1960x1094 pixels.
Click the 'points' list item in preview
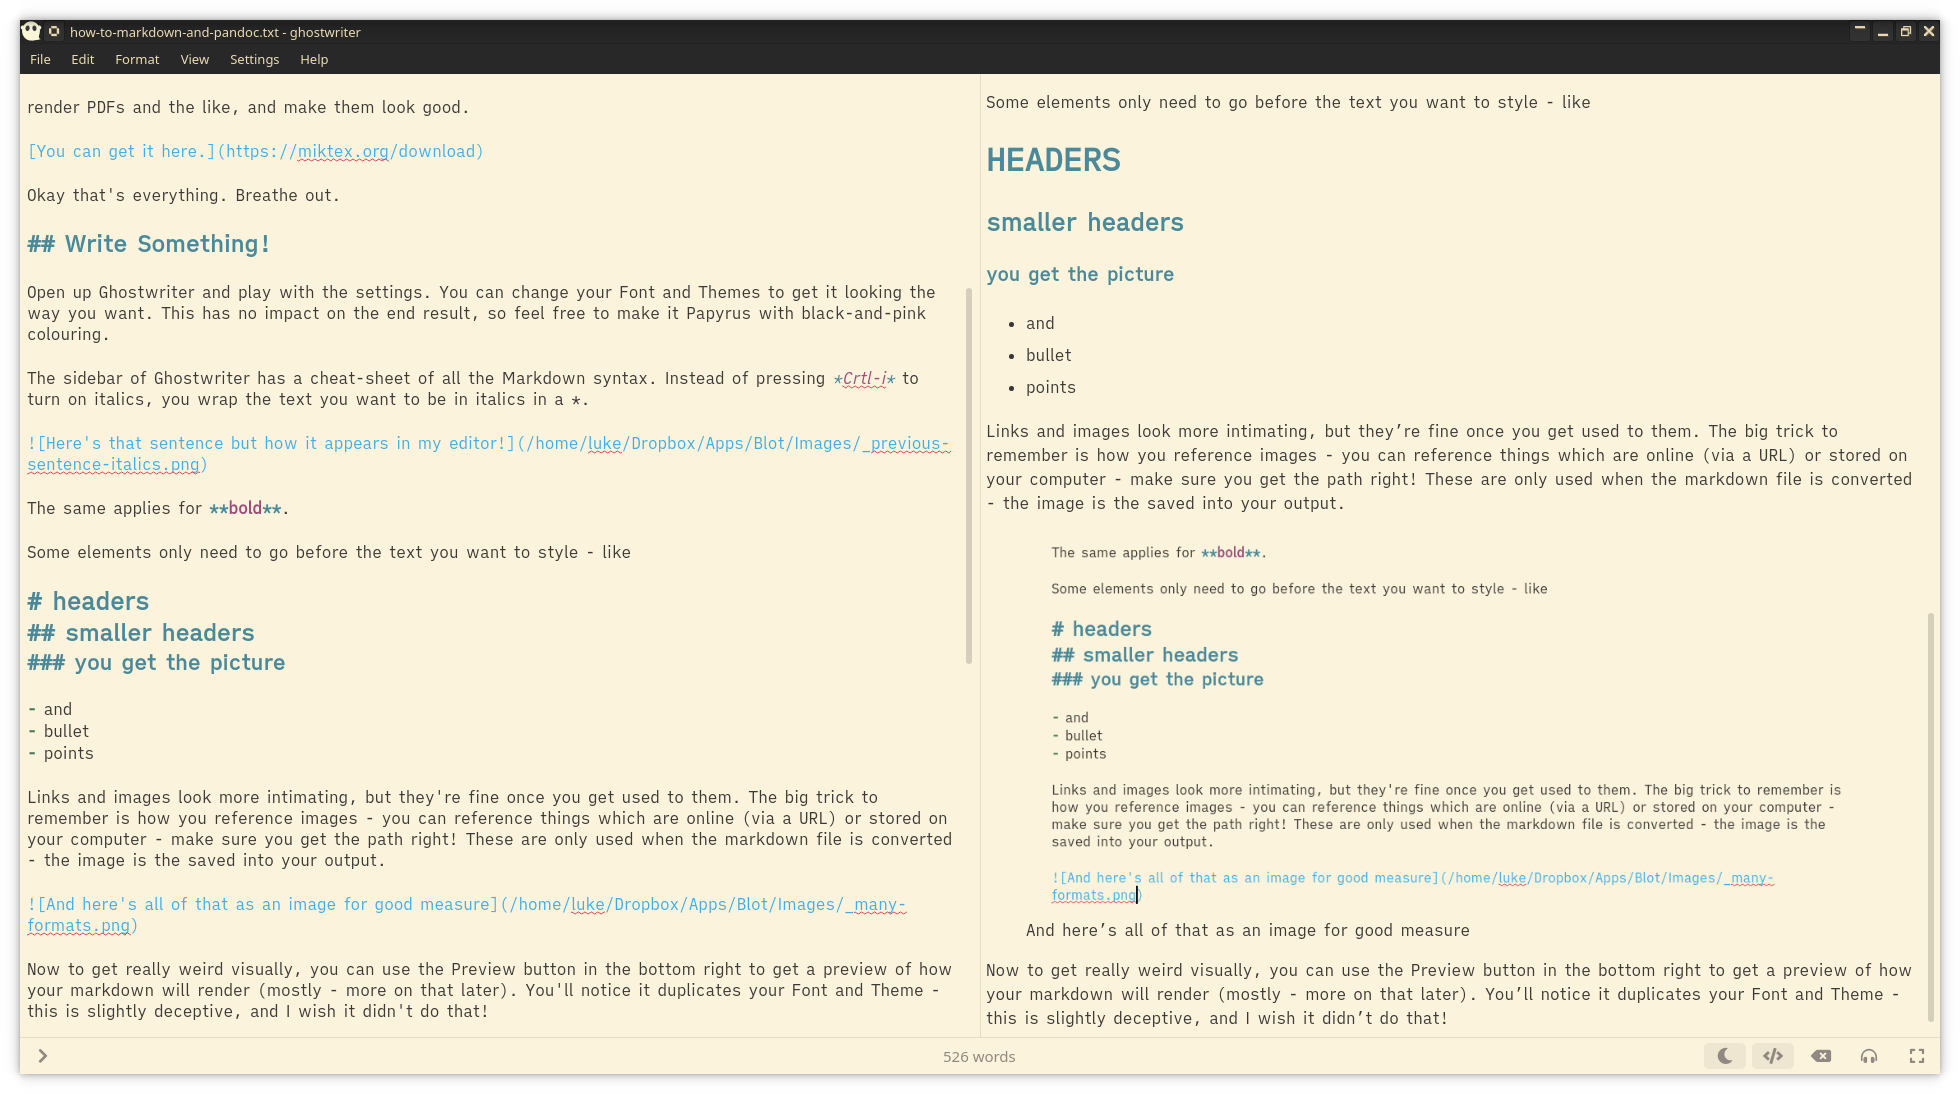pos(1050,387)
